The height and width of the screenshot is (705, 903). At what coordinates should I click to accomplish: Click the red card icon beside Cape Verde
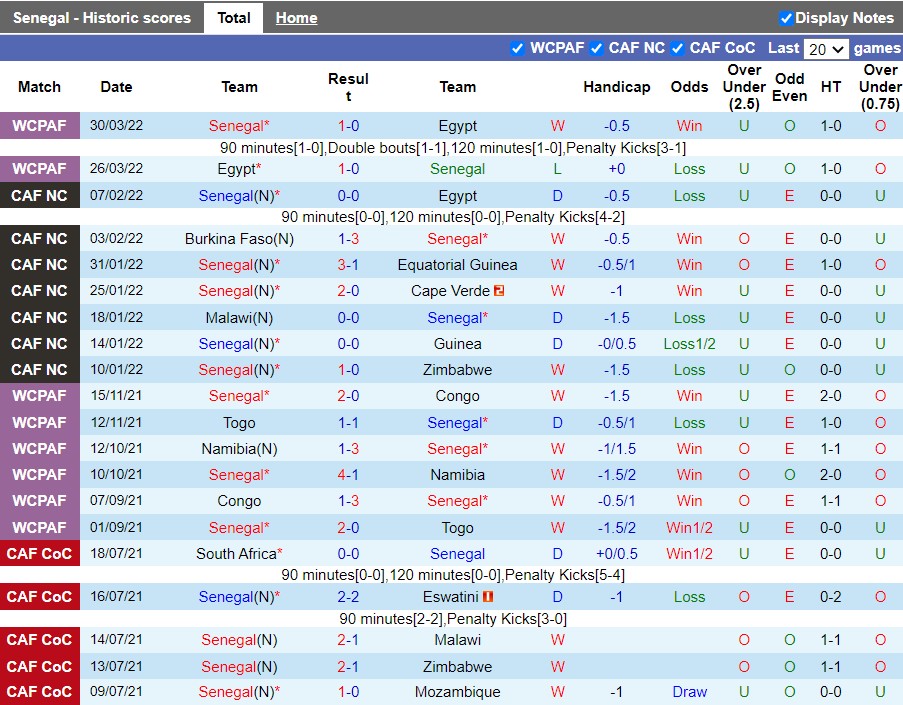[x=499, y=291]
